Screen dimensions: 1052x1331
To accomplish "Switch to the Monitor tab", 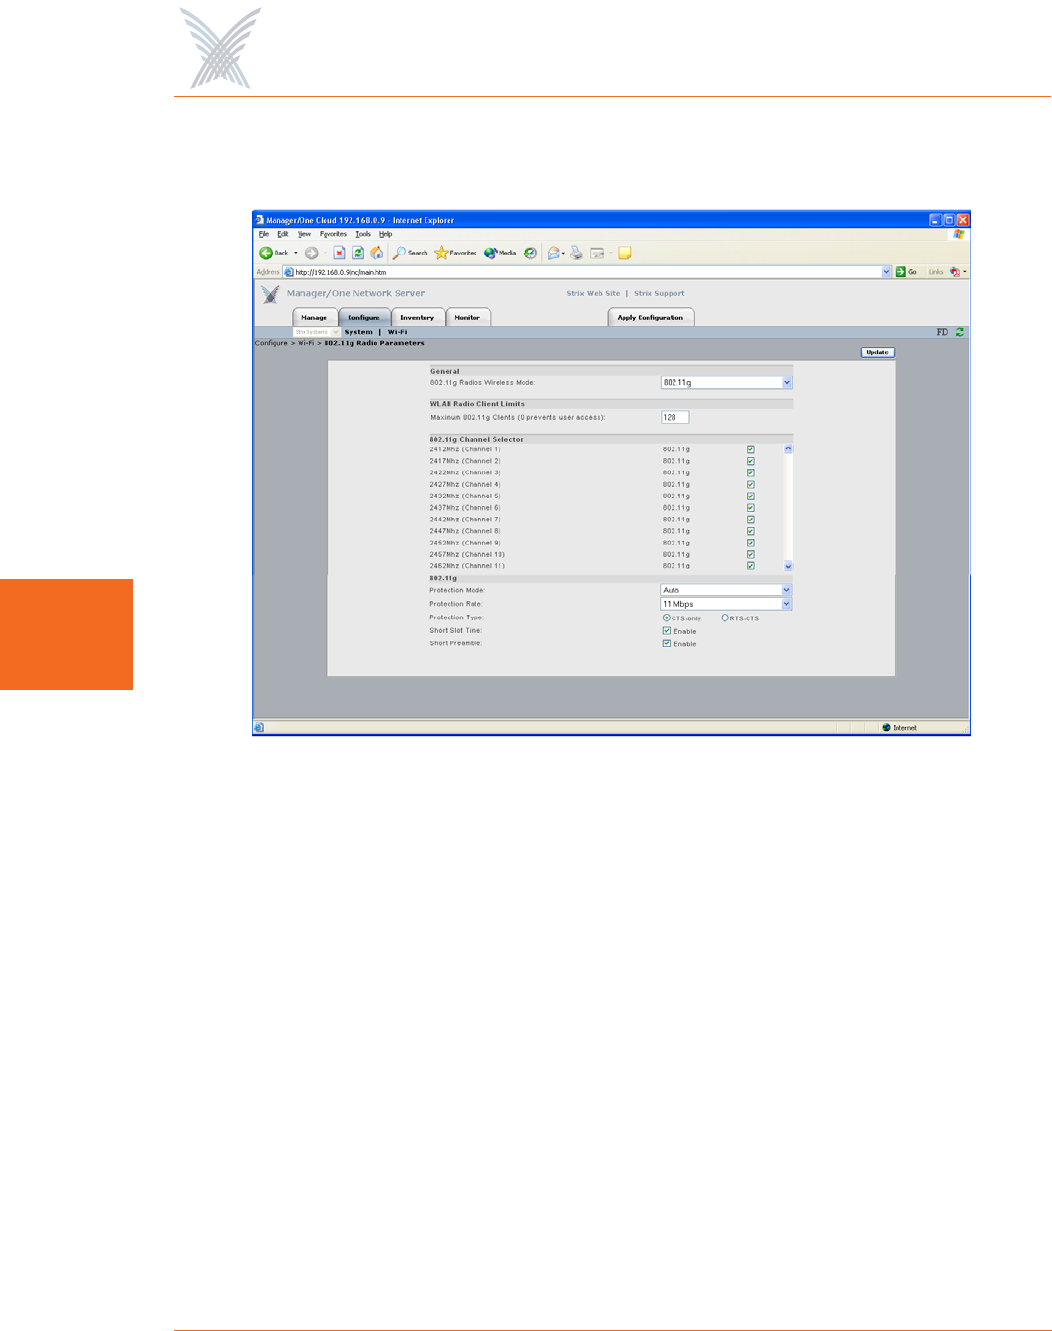I will [x=467, y=318].
